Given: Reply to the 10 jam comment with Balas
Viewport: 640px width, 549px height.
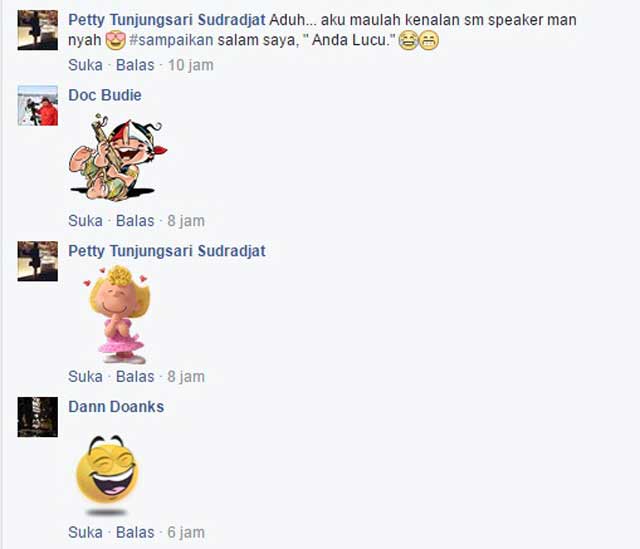Looking at the screenshot, I should pyautogui.click(x=135, y=65).
